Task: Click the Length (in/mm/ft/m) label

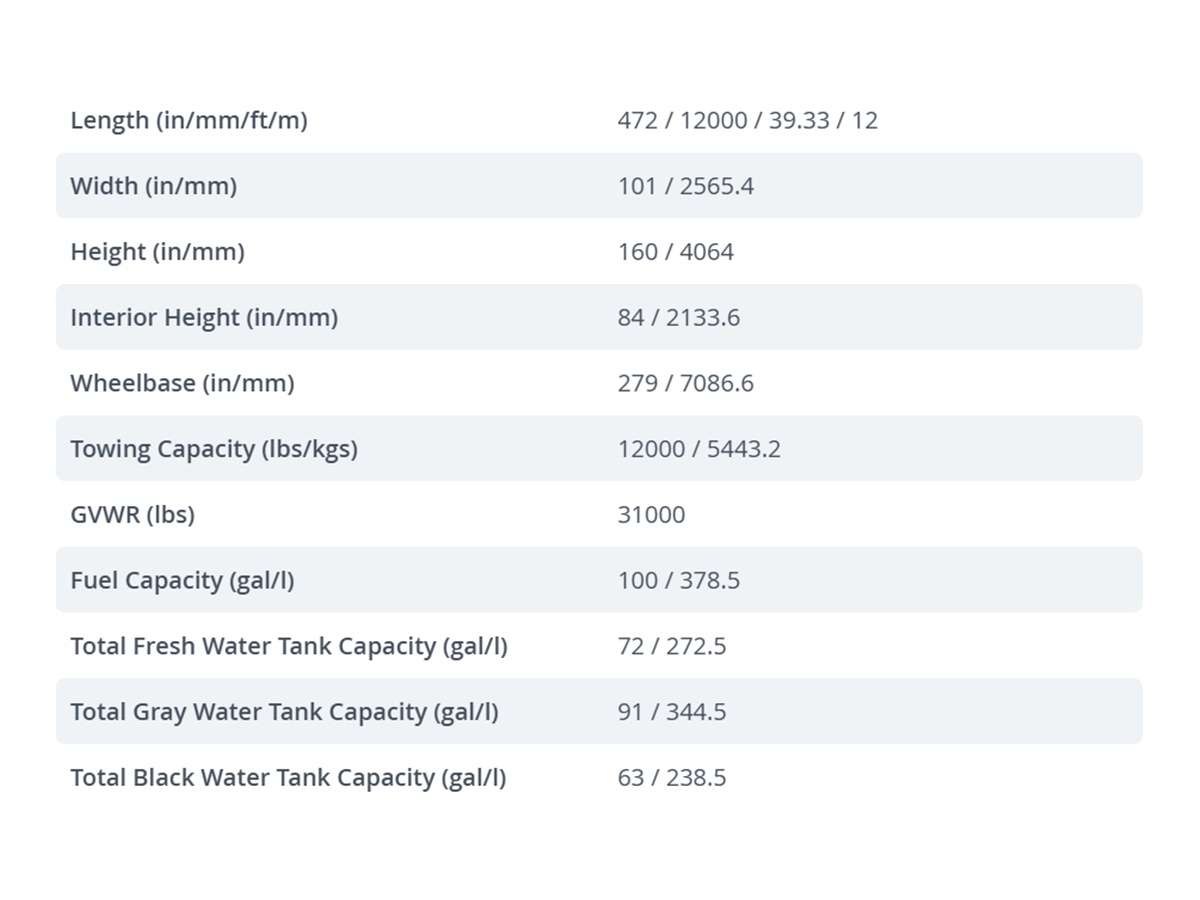Action: click(189, 121)
